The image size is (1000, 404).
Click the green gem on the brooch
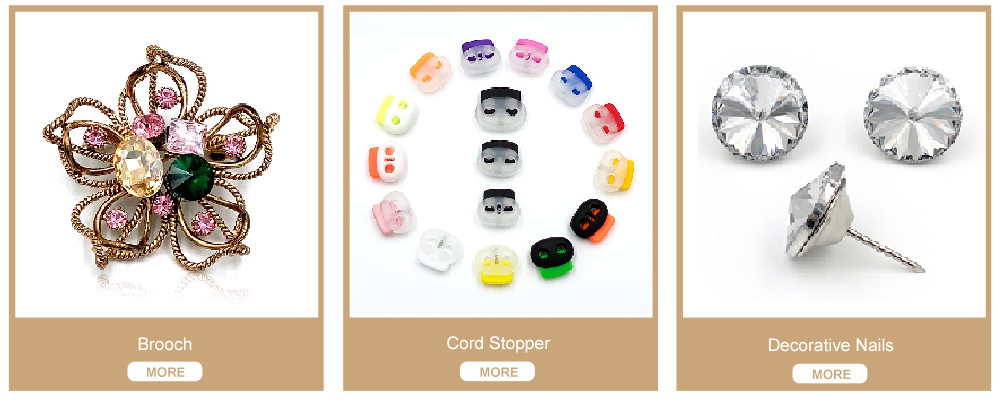188,176
